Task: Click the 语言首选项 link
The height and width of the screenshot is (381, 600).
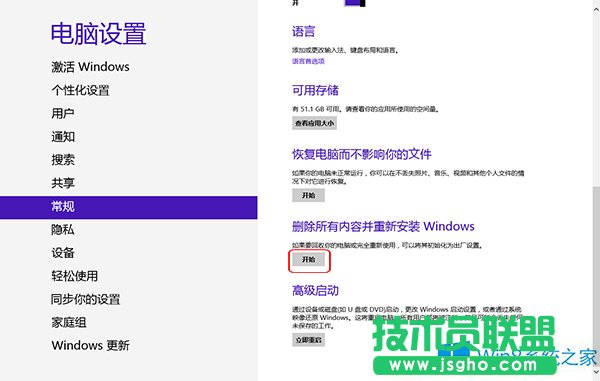Action: point(308,61)
